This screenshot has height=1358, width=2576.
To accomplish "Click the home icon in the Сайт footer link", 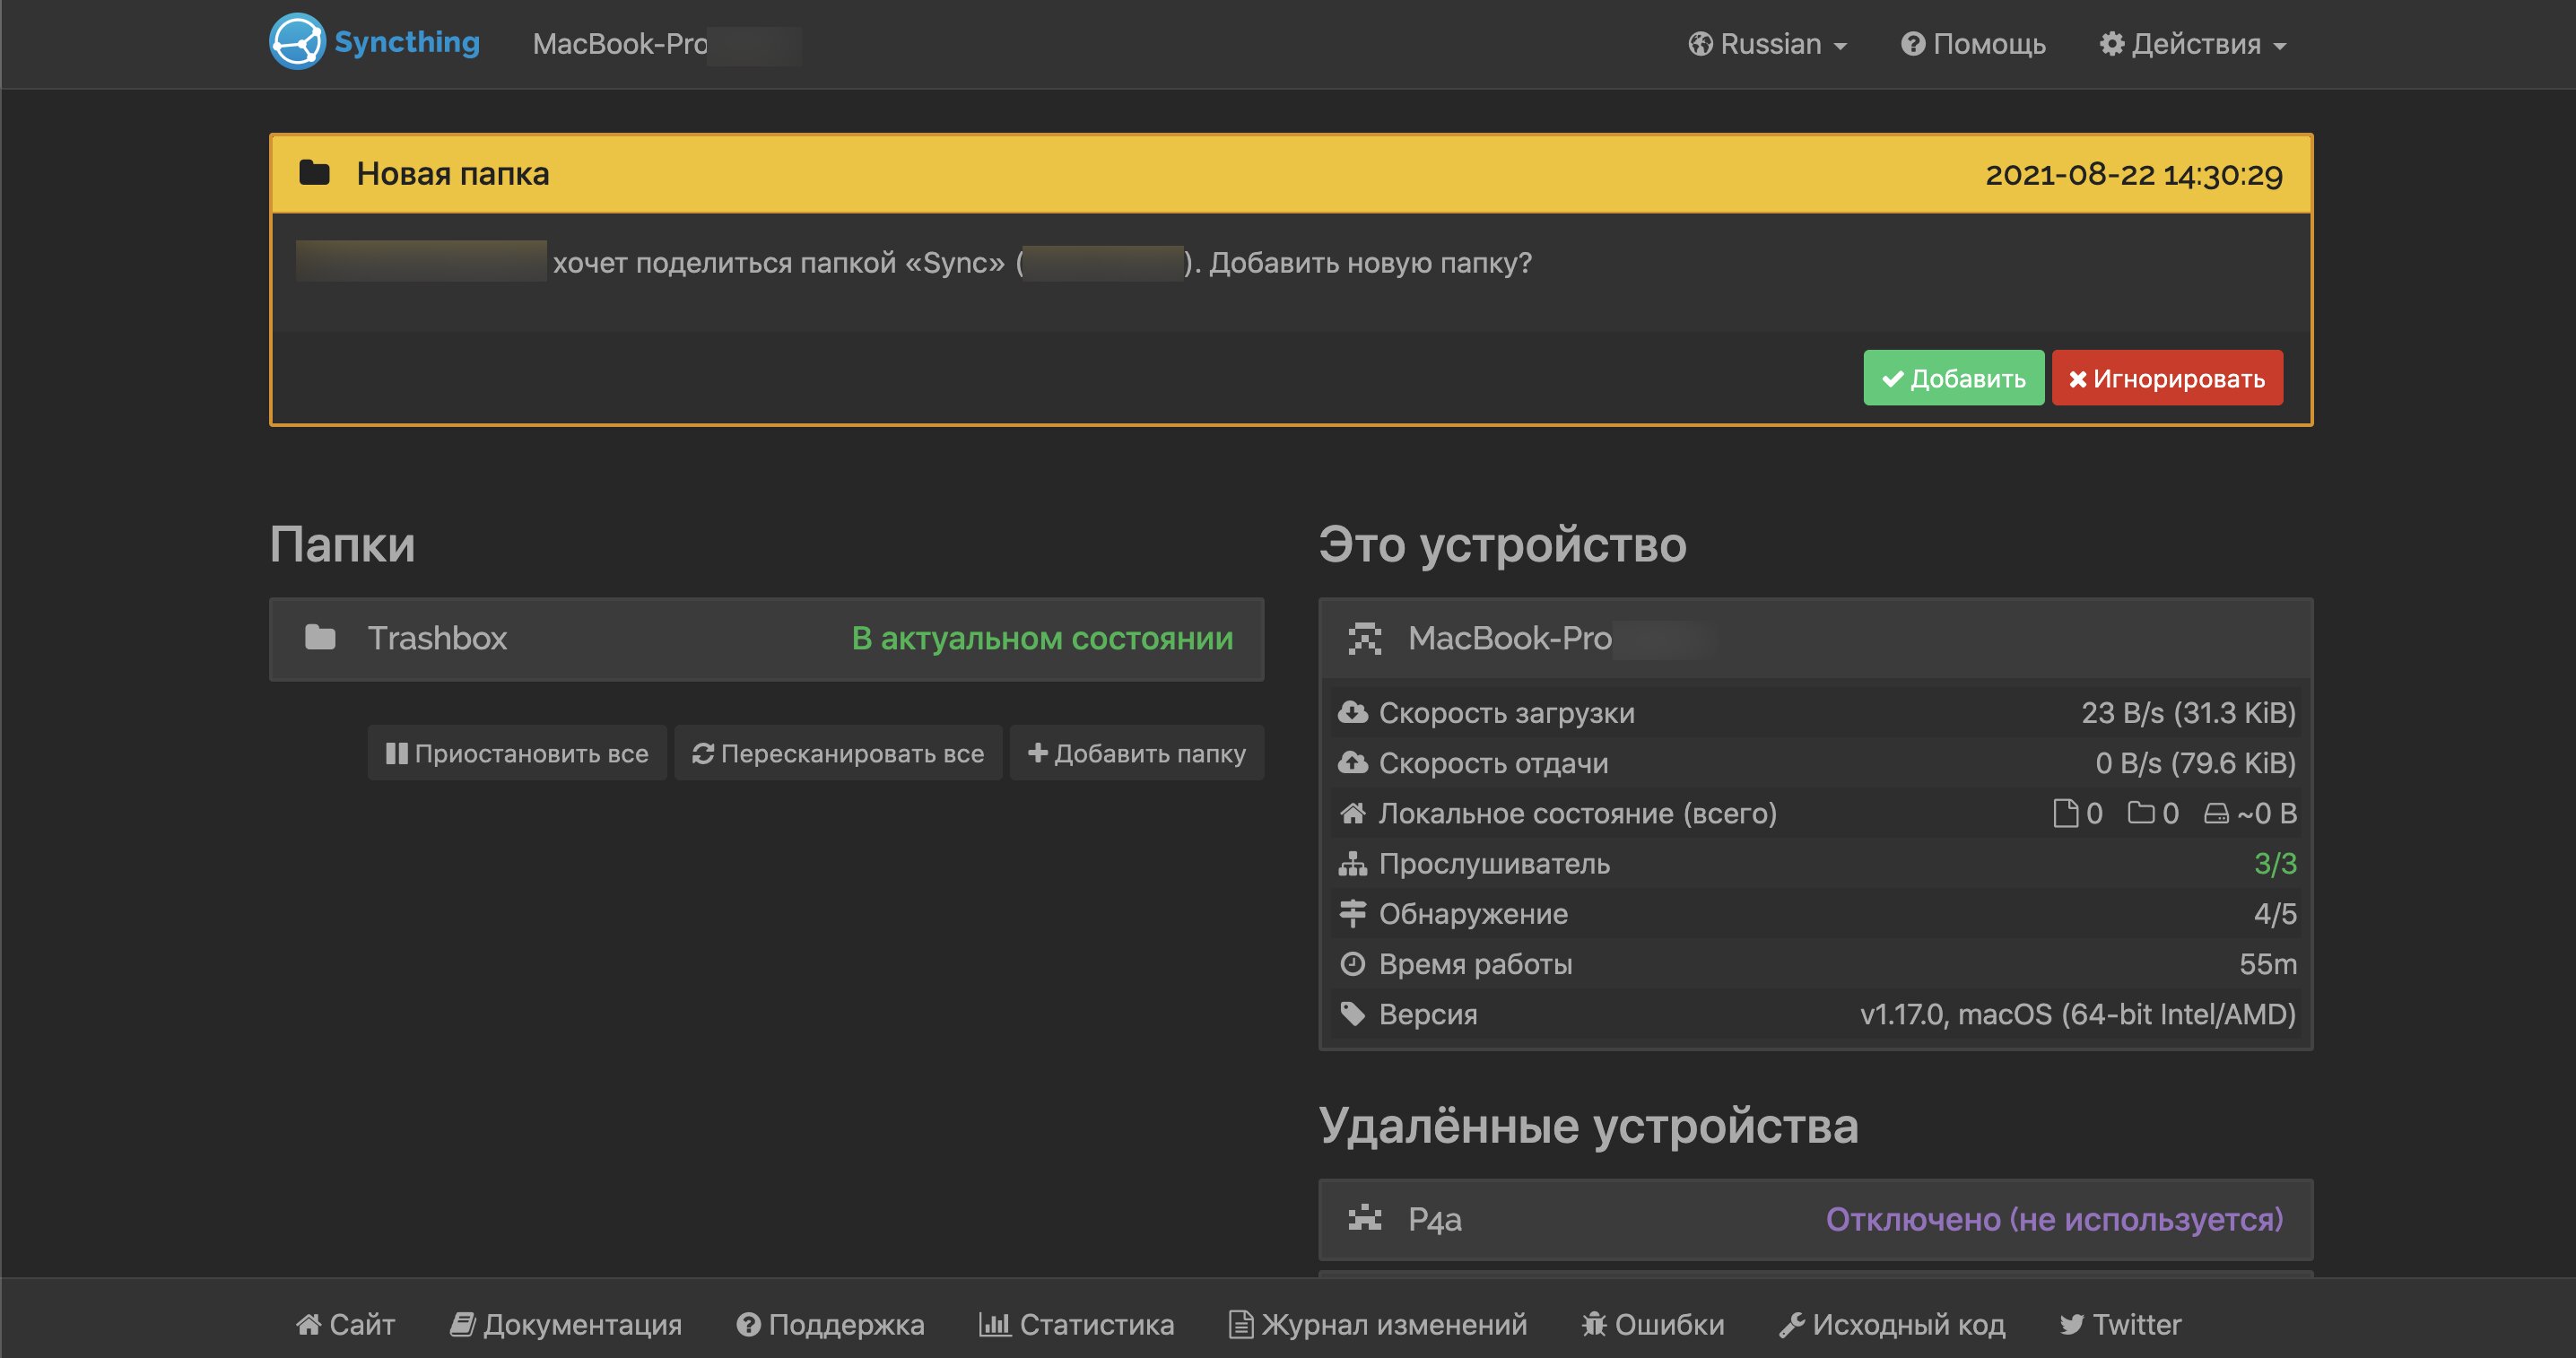I will (309, 1324).
